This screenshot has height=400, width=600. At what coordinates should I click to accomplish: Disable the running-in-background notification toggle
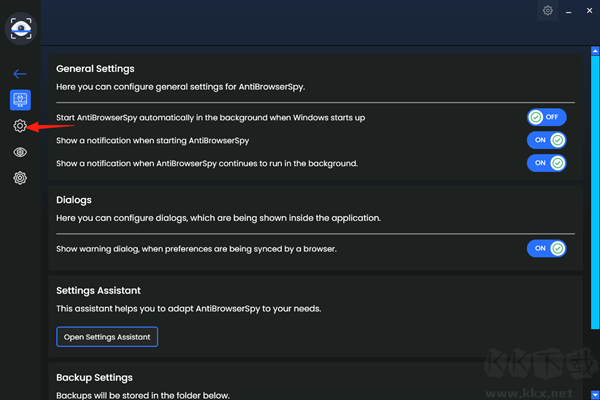pyautogui.click(x=547, y=162)
